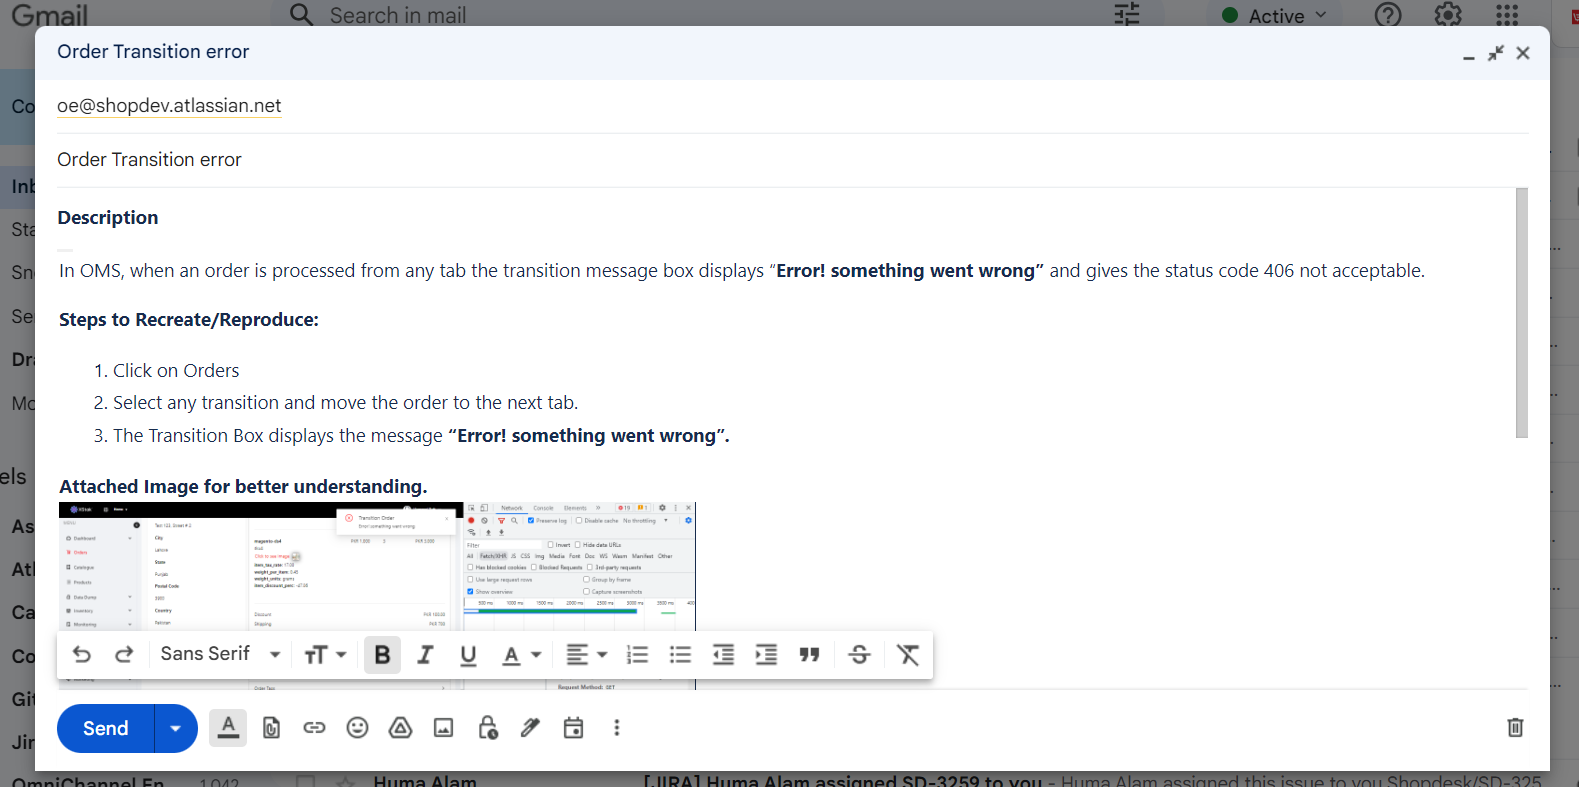This screenshot has width=1579, height=787.
Task: Apply quote formatting
Action: click(x=809, y=654)
